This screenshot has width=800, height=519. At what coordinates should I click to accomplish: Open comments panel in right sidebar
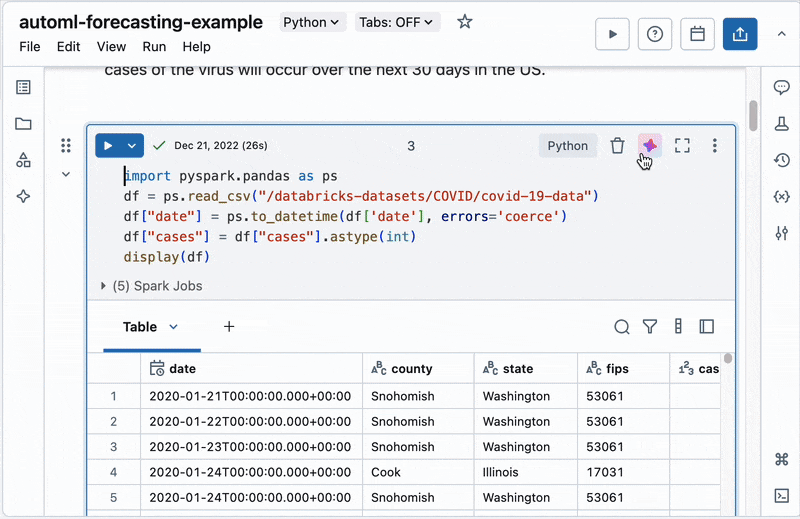coord(782,88)
